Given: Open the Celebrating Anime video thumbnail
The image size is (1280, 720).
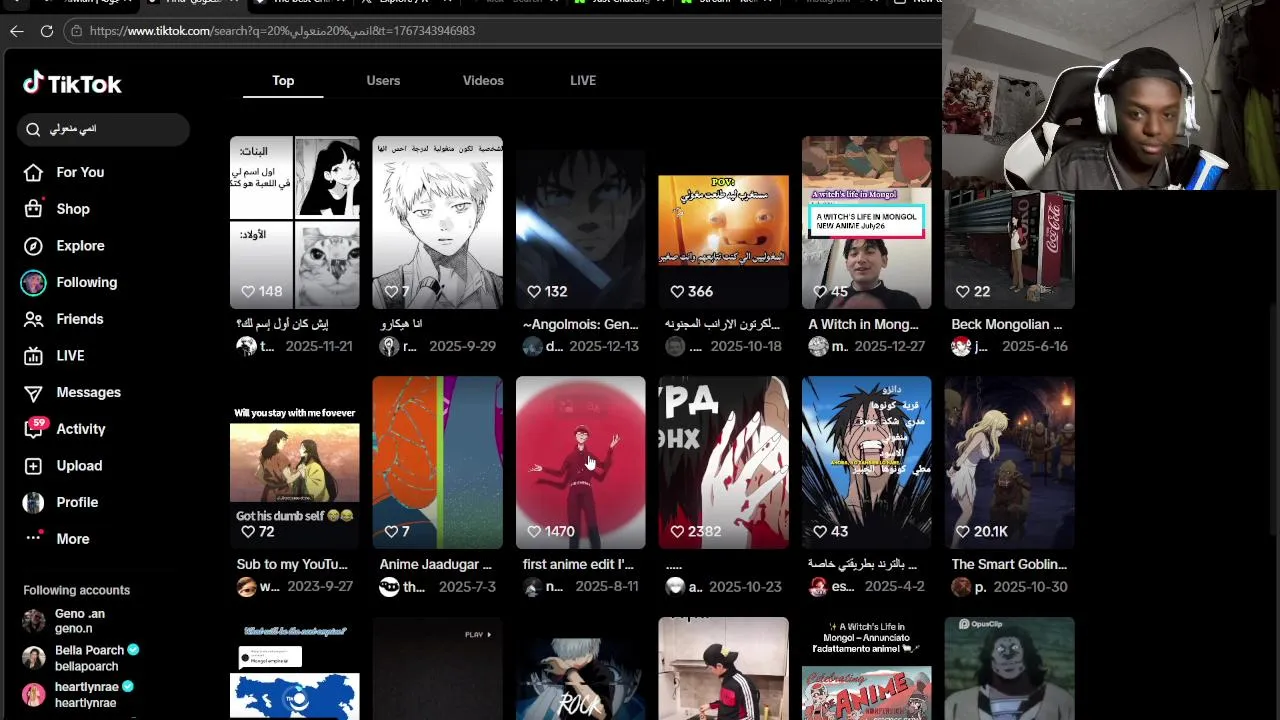Looking at the screenshot, I should coord(867,668).
